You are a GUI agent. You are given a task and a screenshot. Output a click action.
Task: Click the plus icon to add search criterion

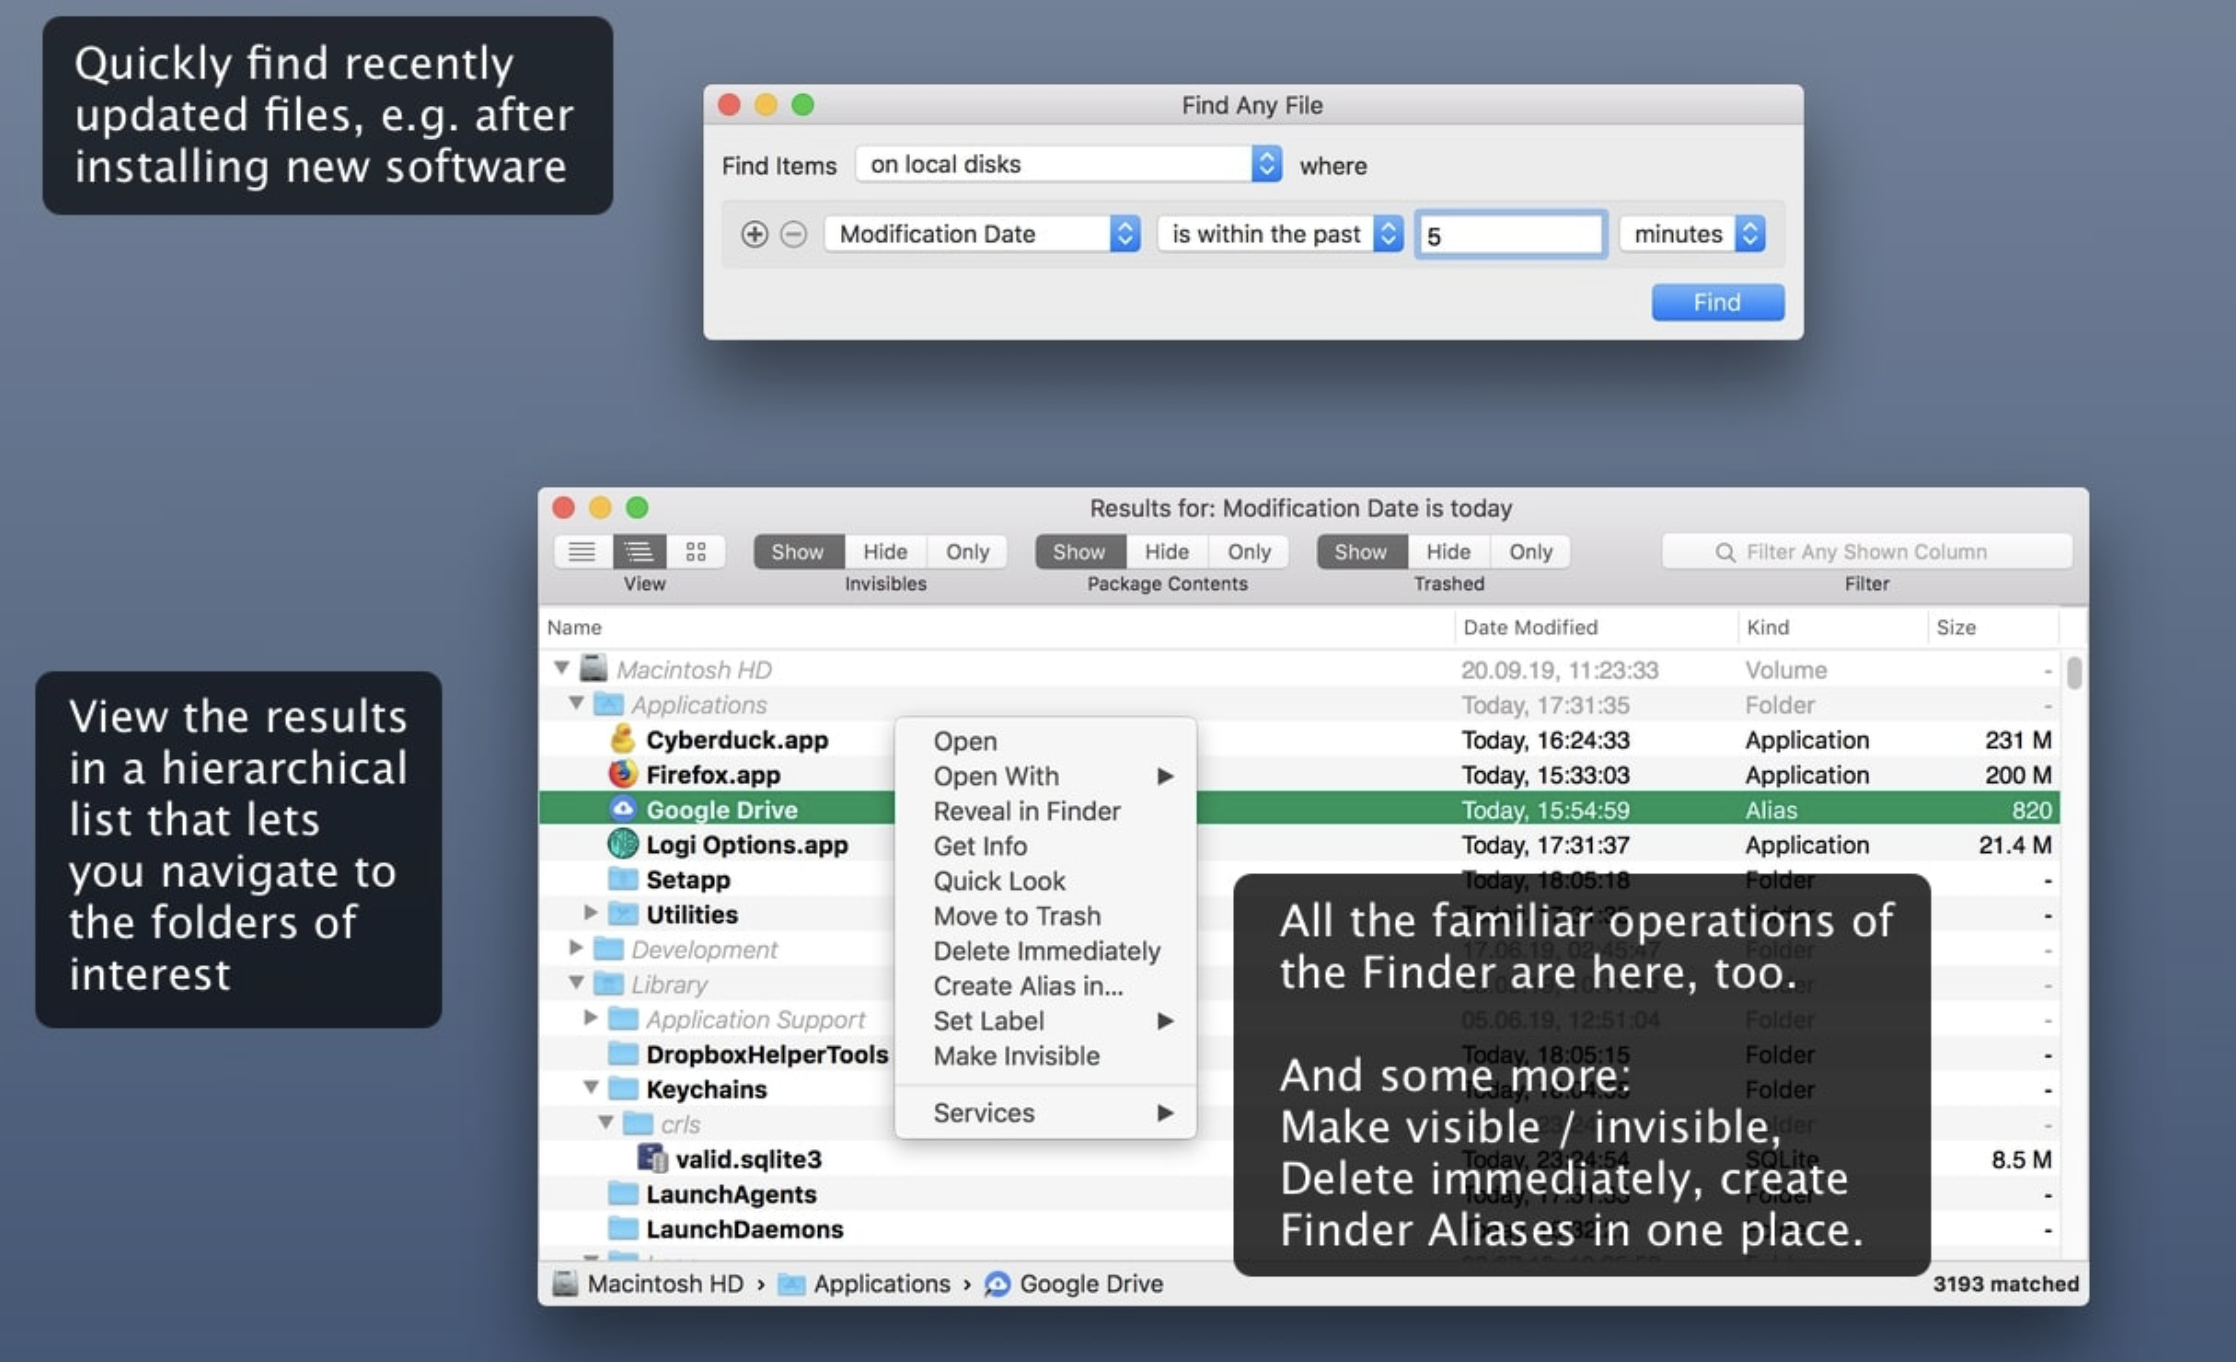click(x=757, y=234)
